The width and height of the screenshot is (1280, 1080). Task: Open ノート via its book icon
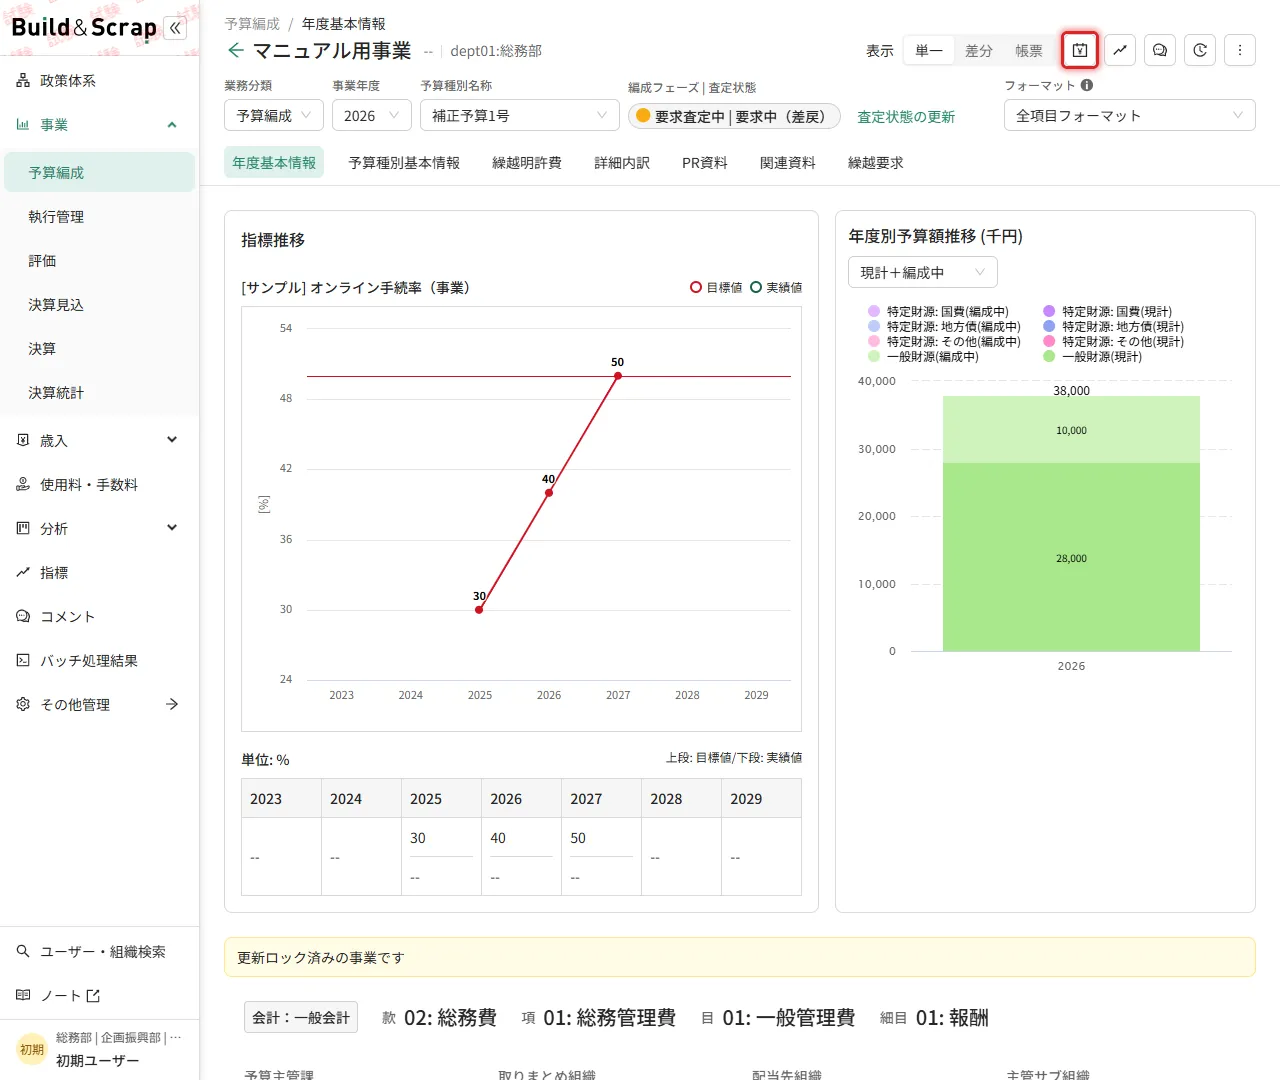(23, 996)
